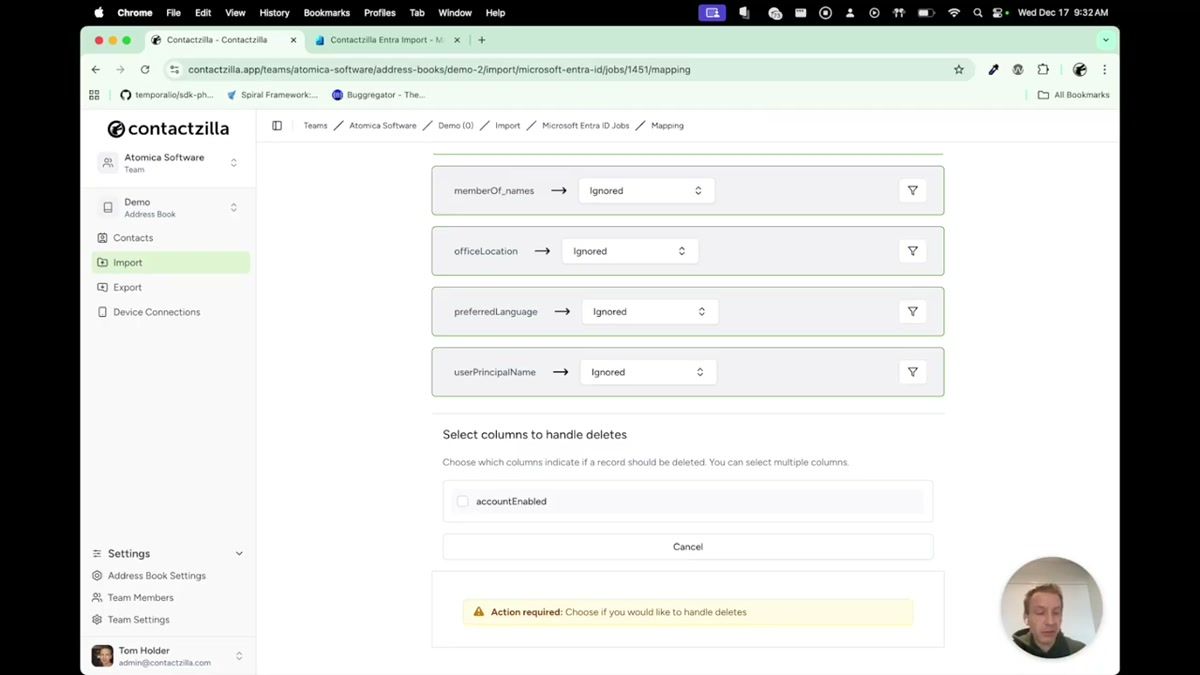The image size is (1200, 675).
Task: Toggle the sidebar panel icon near the breadcrumbs
Action: (x=277, y=125)
